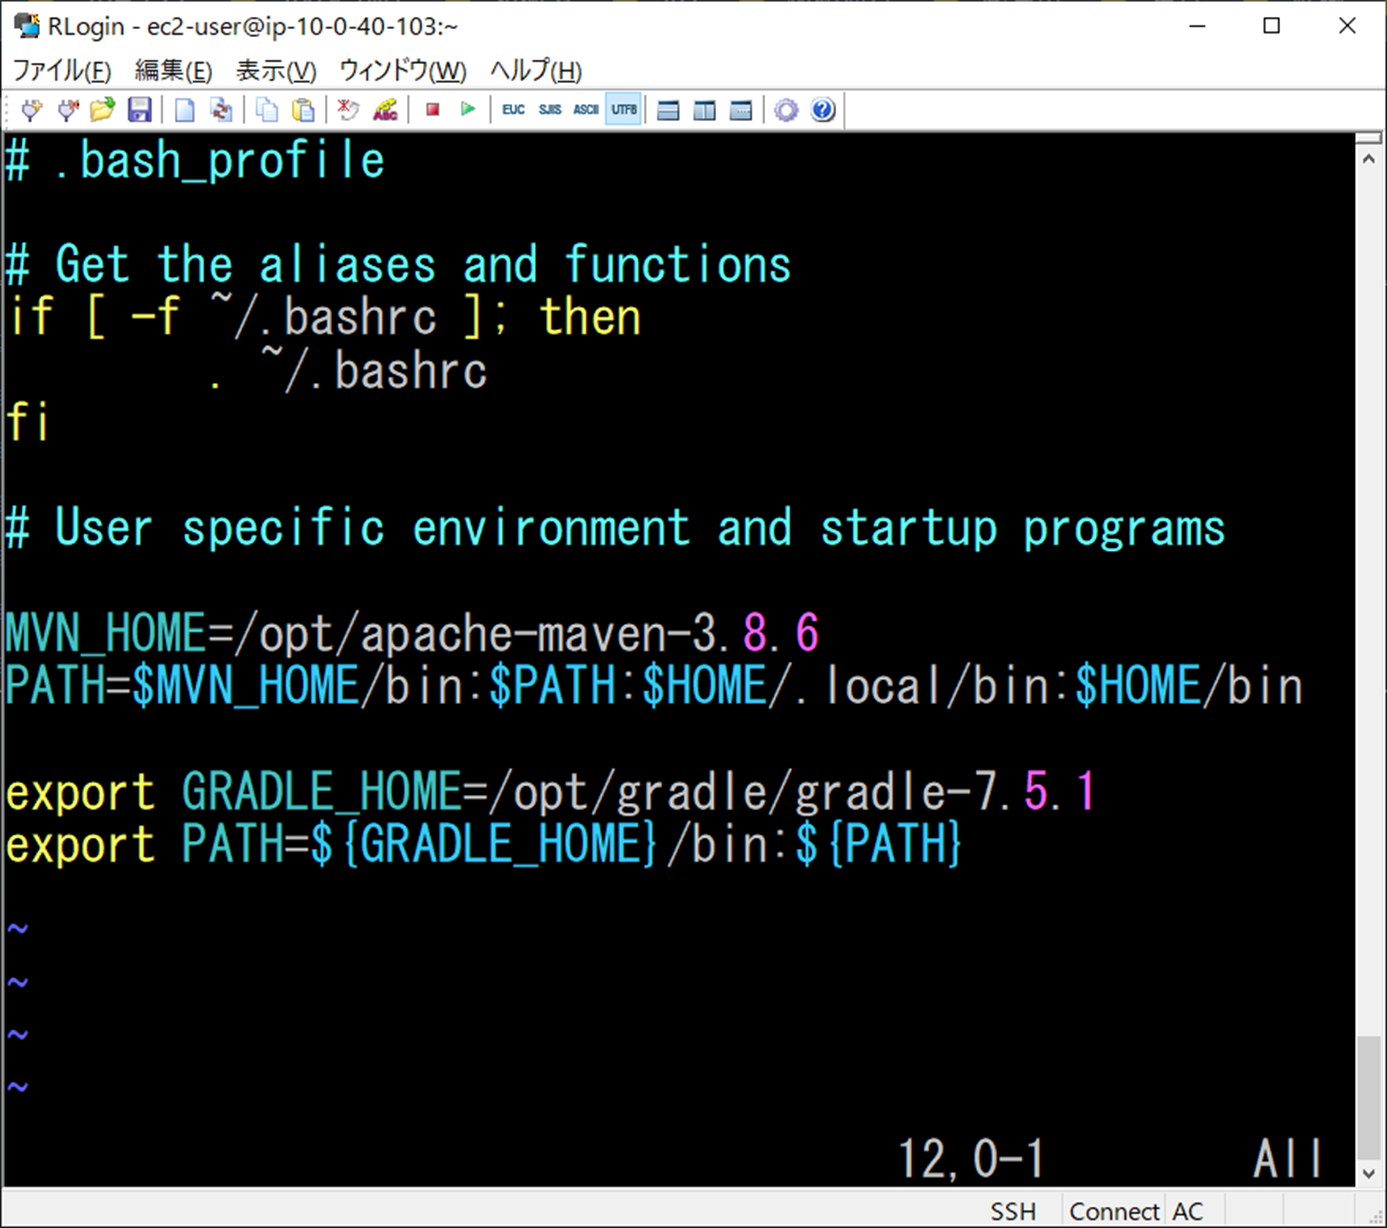The width and height of the screenshot is (1387, 1228).
Task: Open the ヘルプ(H) menu
Action: click(x=536, y=71)
